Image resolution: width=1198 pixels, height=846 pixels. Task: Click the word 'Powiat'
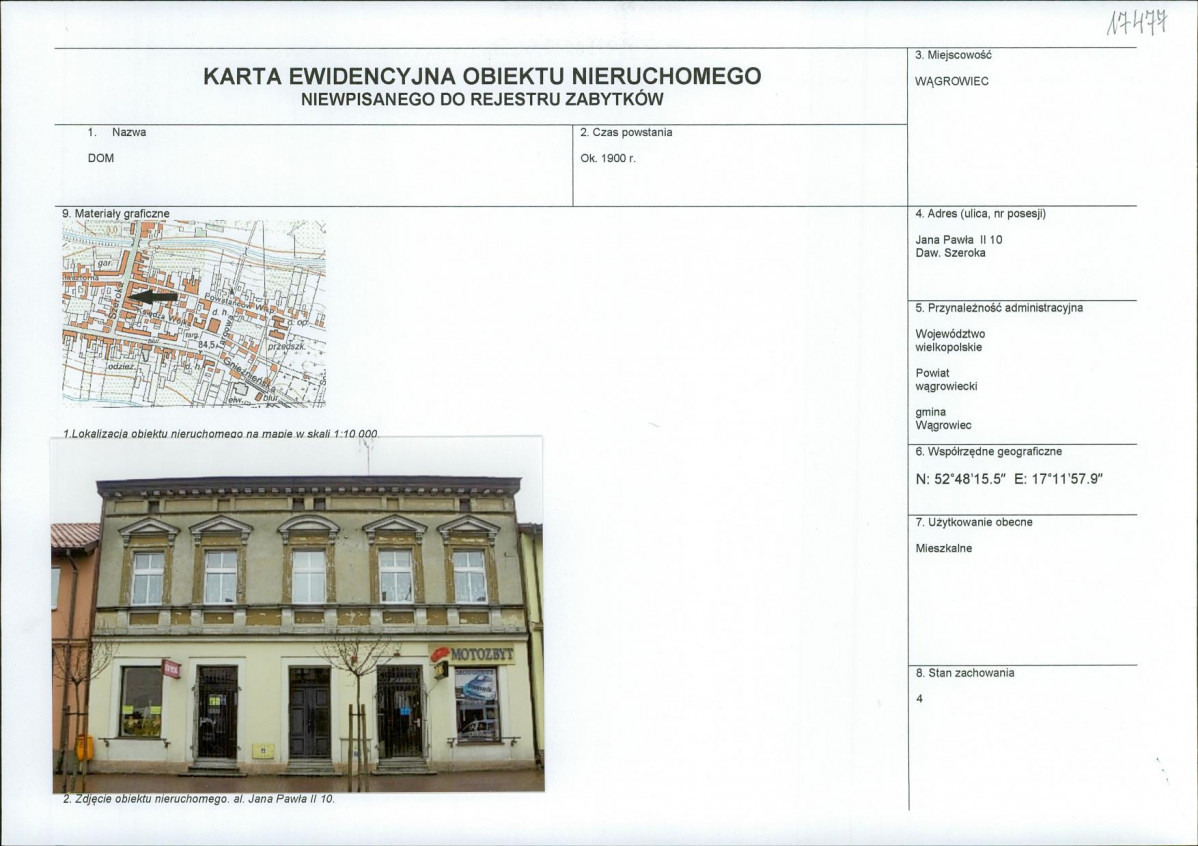click(x=932, y=373)
